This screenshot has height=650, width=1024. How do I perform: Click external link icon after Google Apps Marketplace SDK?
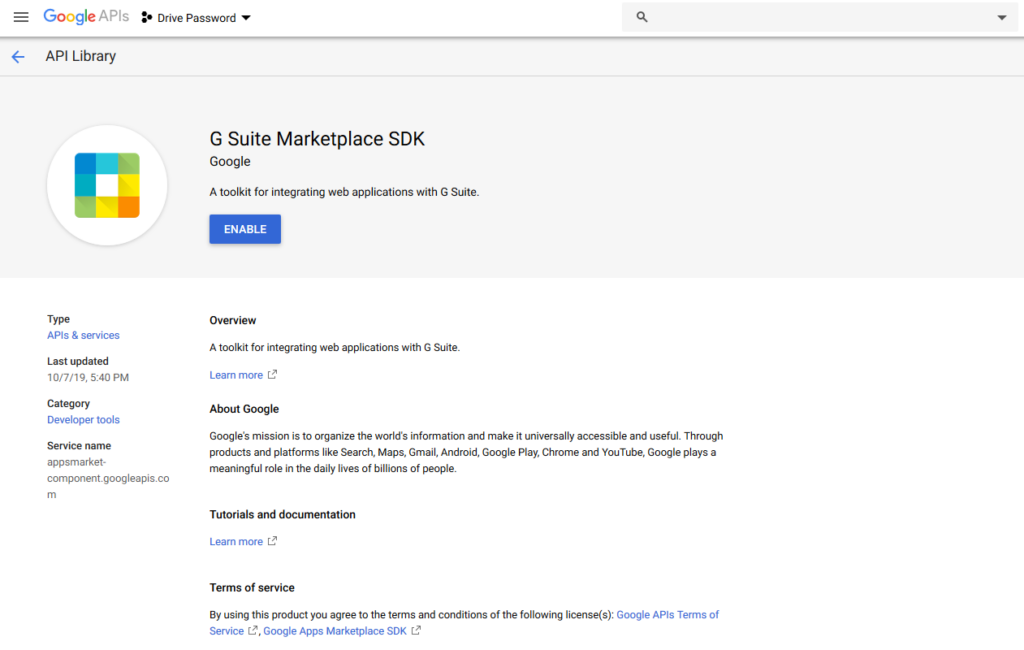pos(416,630)
